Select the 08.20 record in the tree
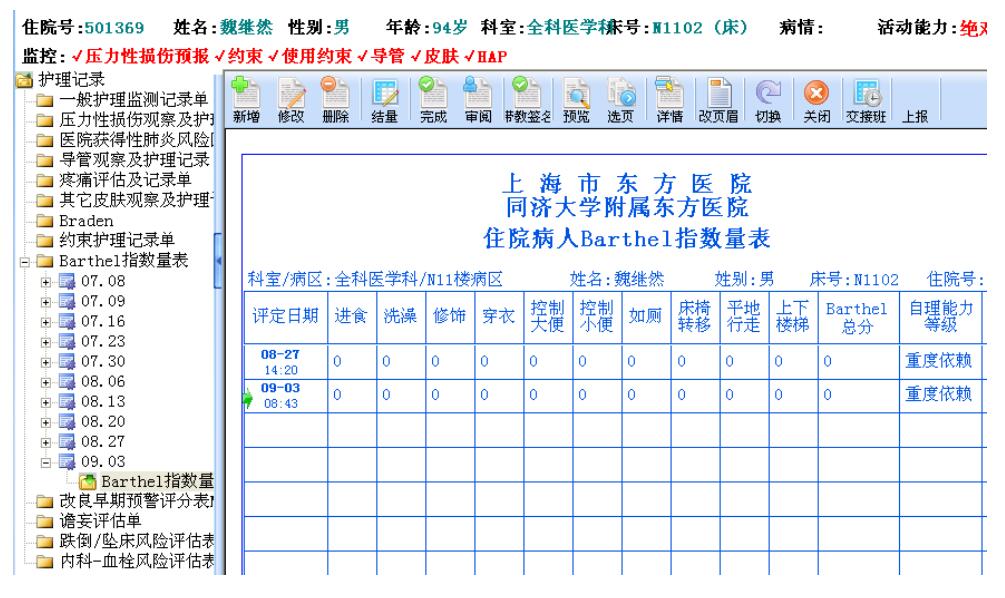Screen dimensions: 1005x598 point(92,422)
